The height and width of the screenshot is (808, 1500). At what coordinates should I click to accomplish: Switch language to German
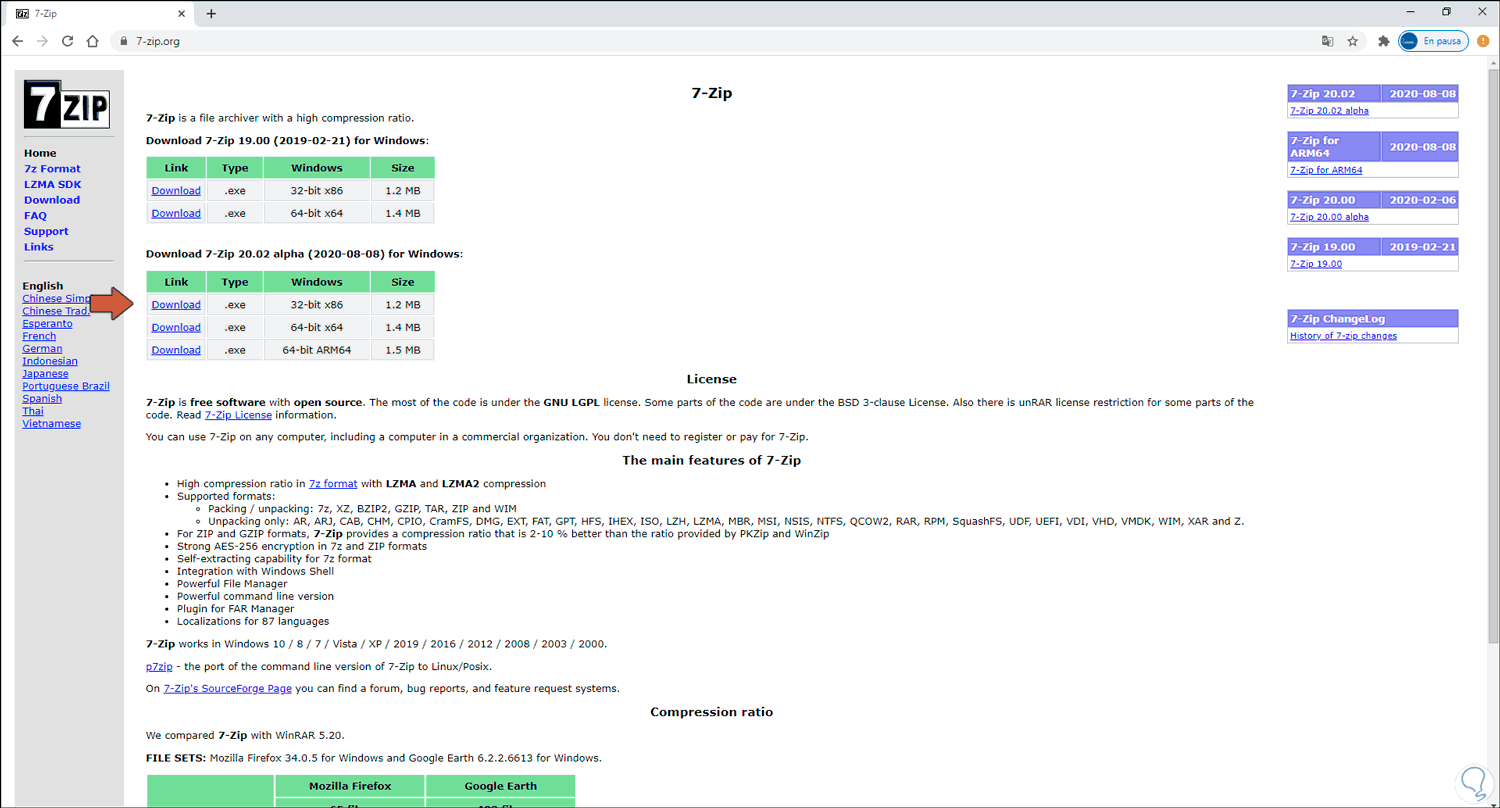pyautogui.click(x=42, y=349)
